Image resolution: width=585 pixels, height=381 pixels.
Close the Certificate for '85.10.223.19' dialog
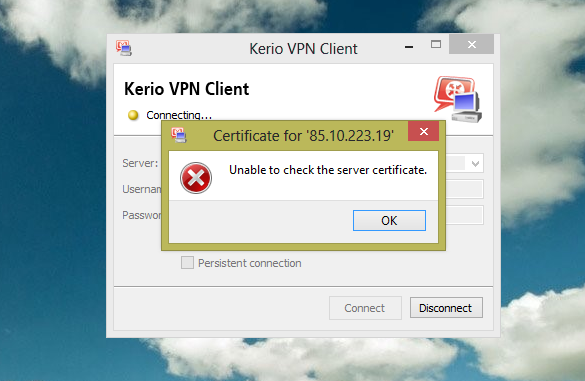pyautogui.click(x=423, y=131)
